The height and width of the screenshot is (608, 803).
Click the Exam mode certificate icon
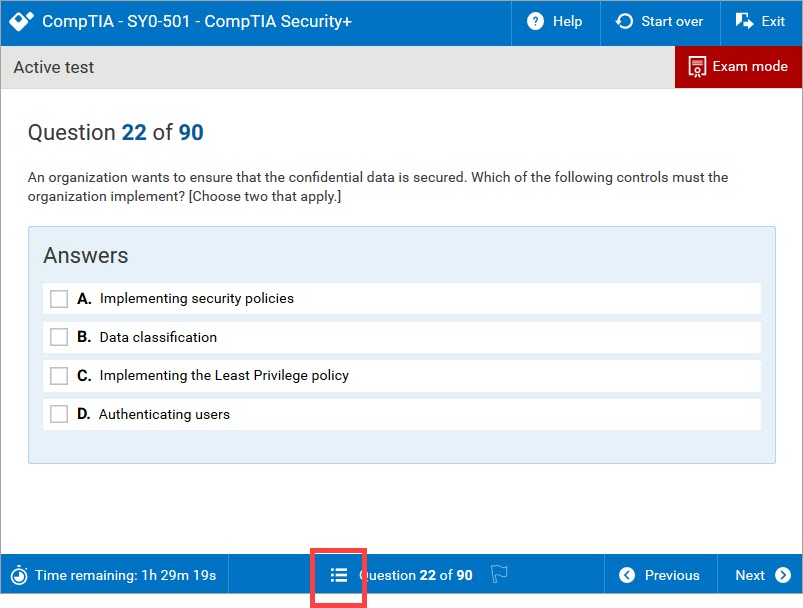click(697, 67)
